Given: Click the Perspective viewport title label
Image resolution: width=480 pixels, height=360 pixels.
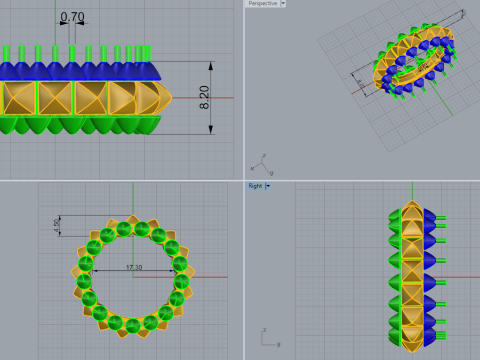Looking at the screenshot, I should (262, 3).
